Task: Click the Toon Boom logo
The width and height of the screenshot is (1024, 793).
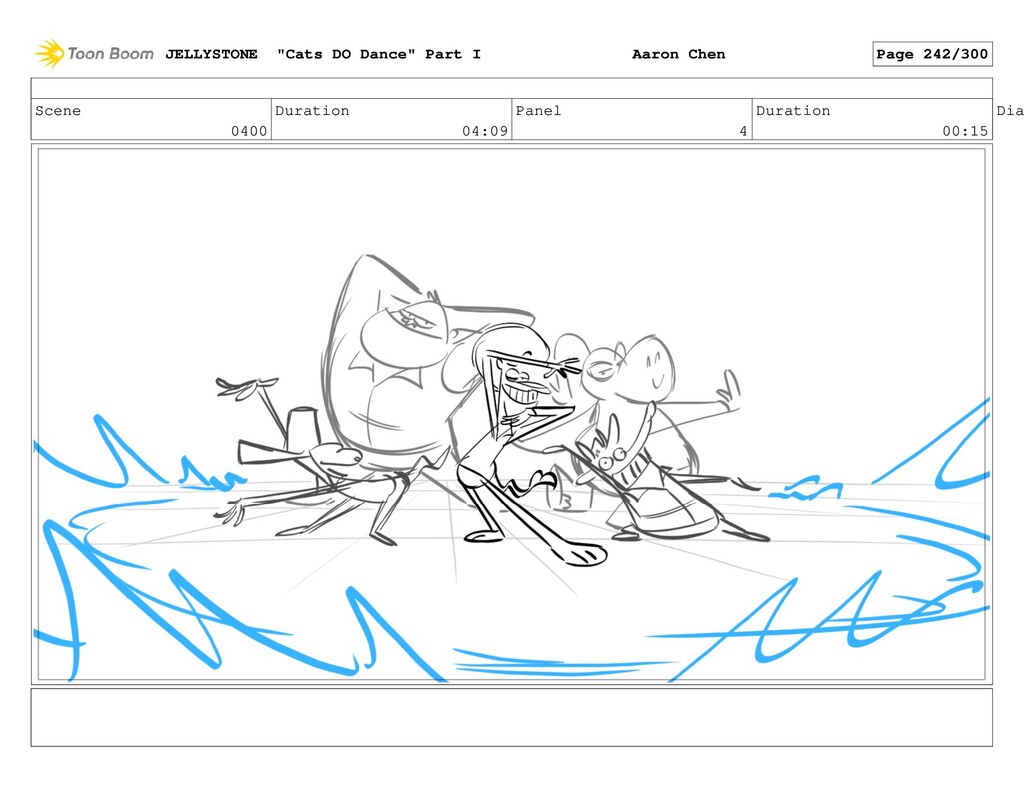Action: tap(93, 54)
